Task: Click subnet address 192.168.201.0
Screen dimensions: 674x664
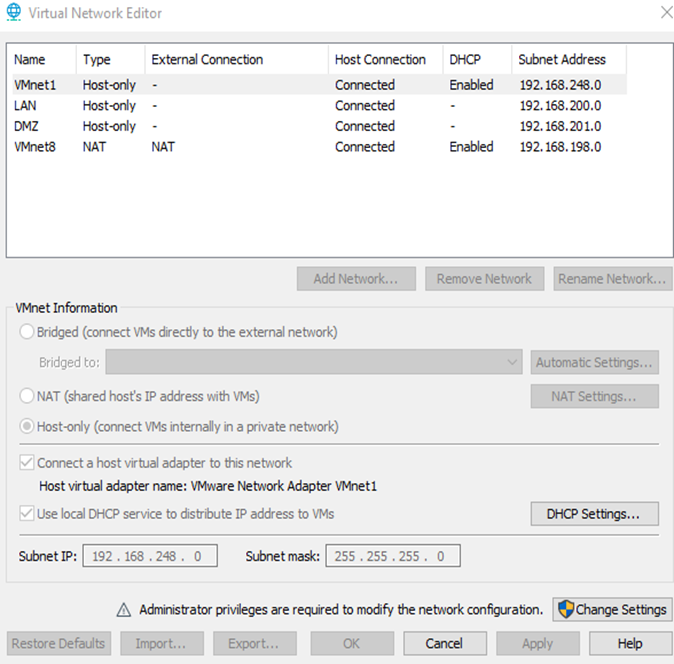Action: (561, 126)
